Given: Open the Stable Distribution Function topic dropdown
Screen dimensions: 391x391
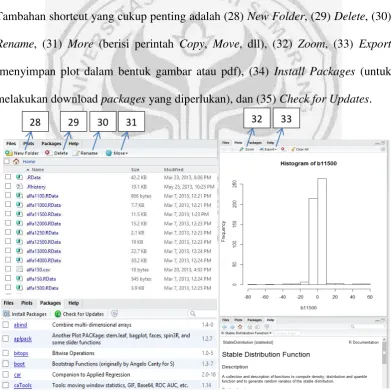Looking at the screenshot, I should click(x=247, y=333).
